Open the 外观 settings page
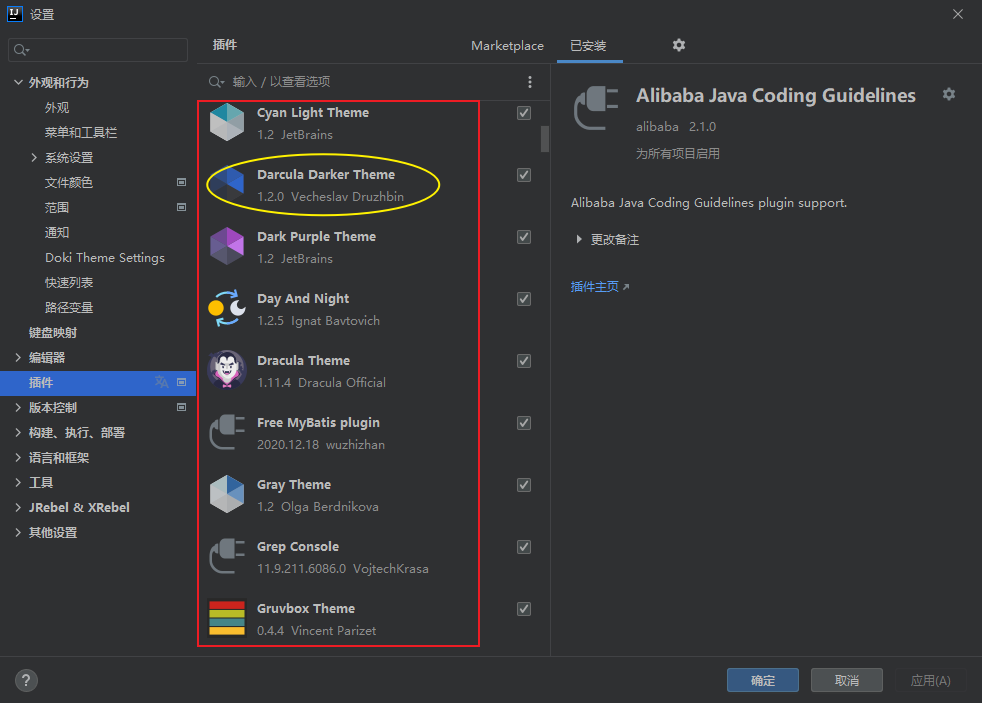This screenshot has height=703, width=982. tap(57, 108)
